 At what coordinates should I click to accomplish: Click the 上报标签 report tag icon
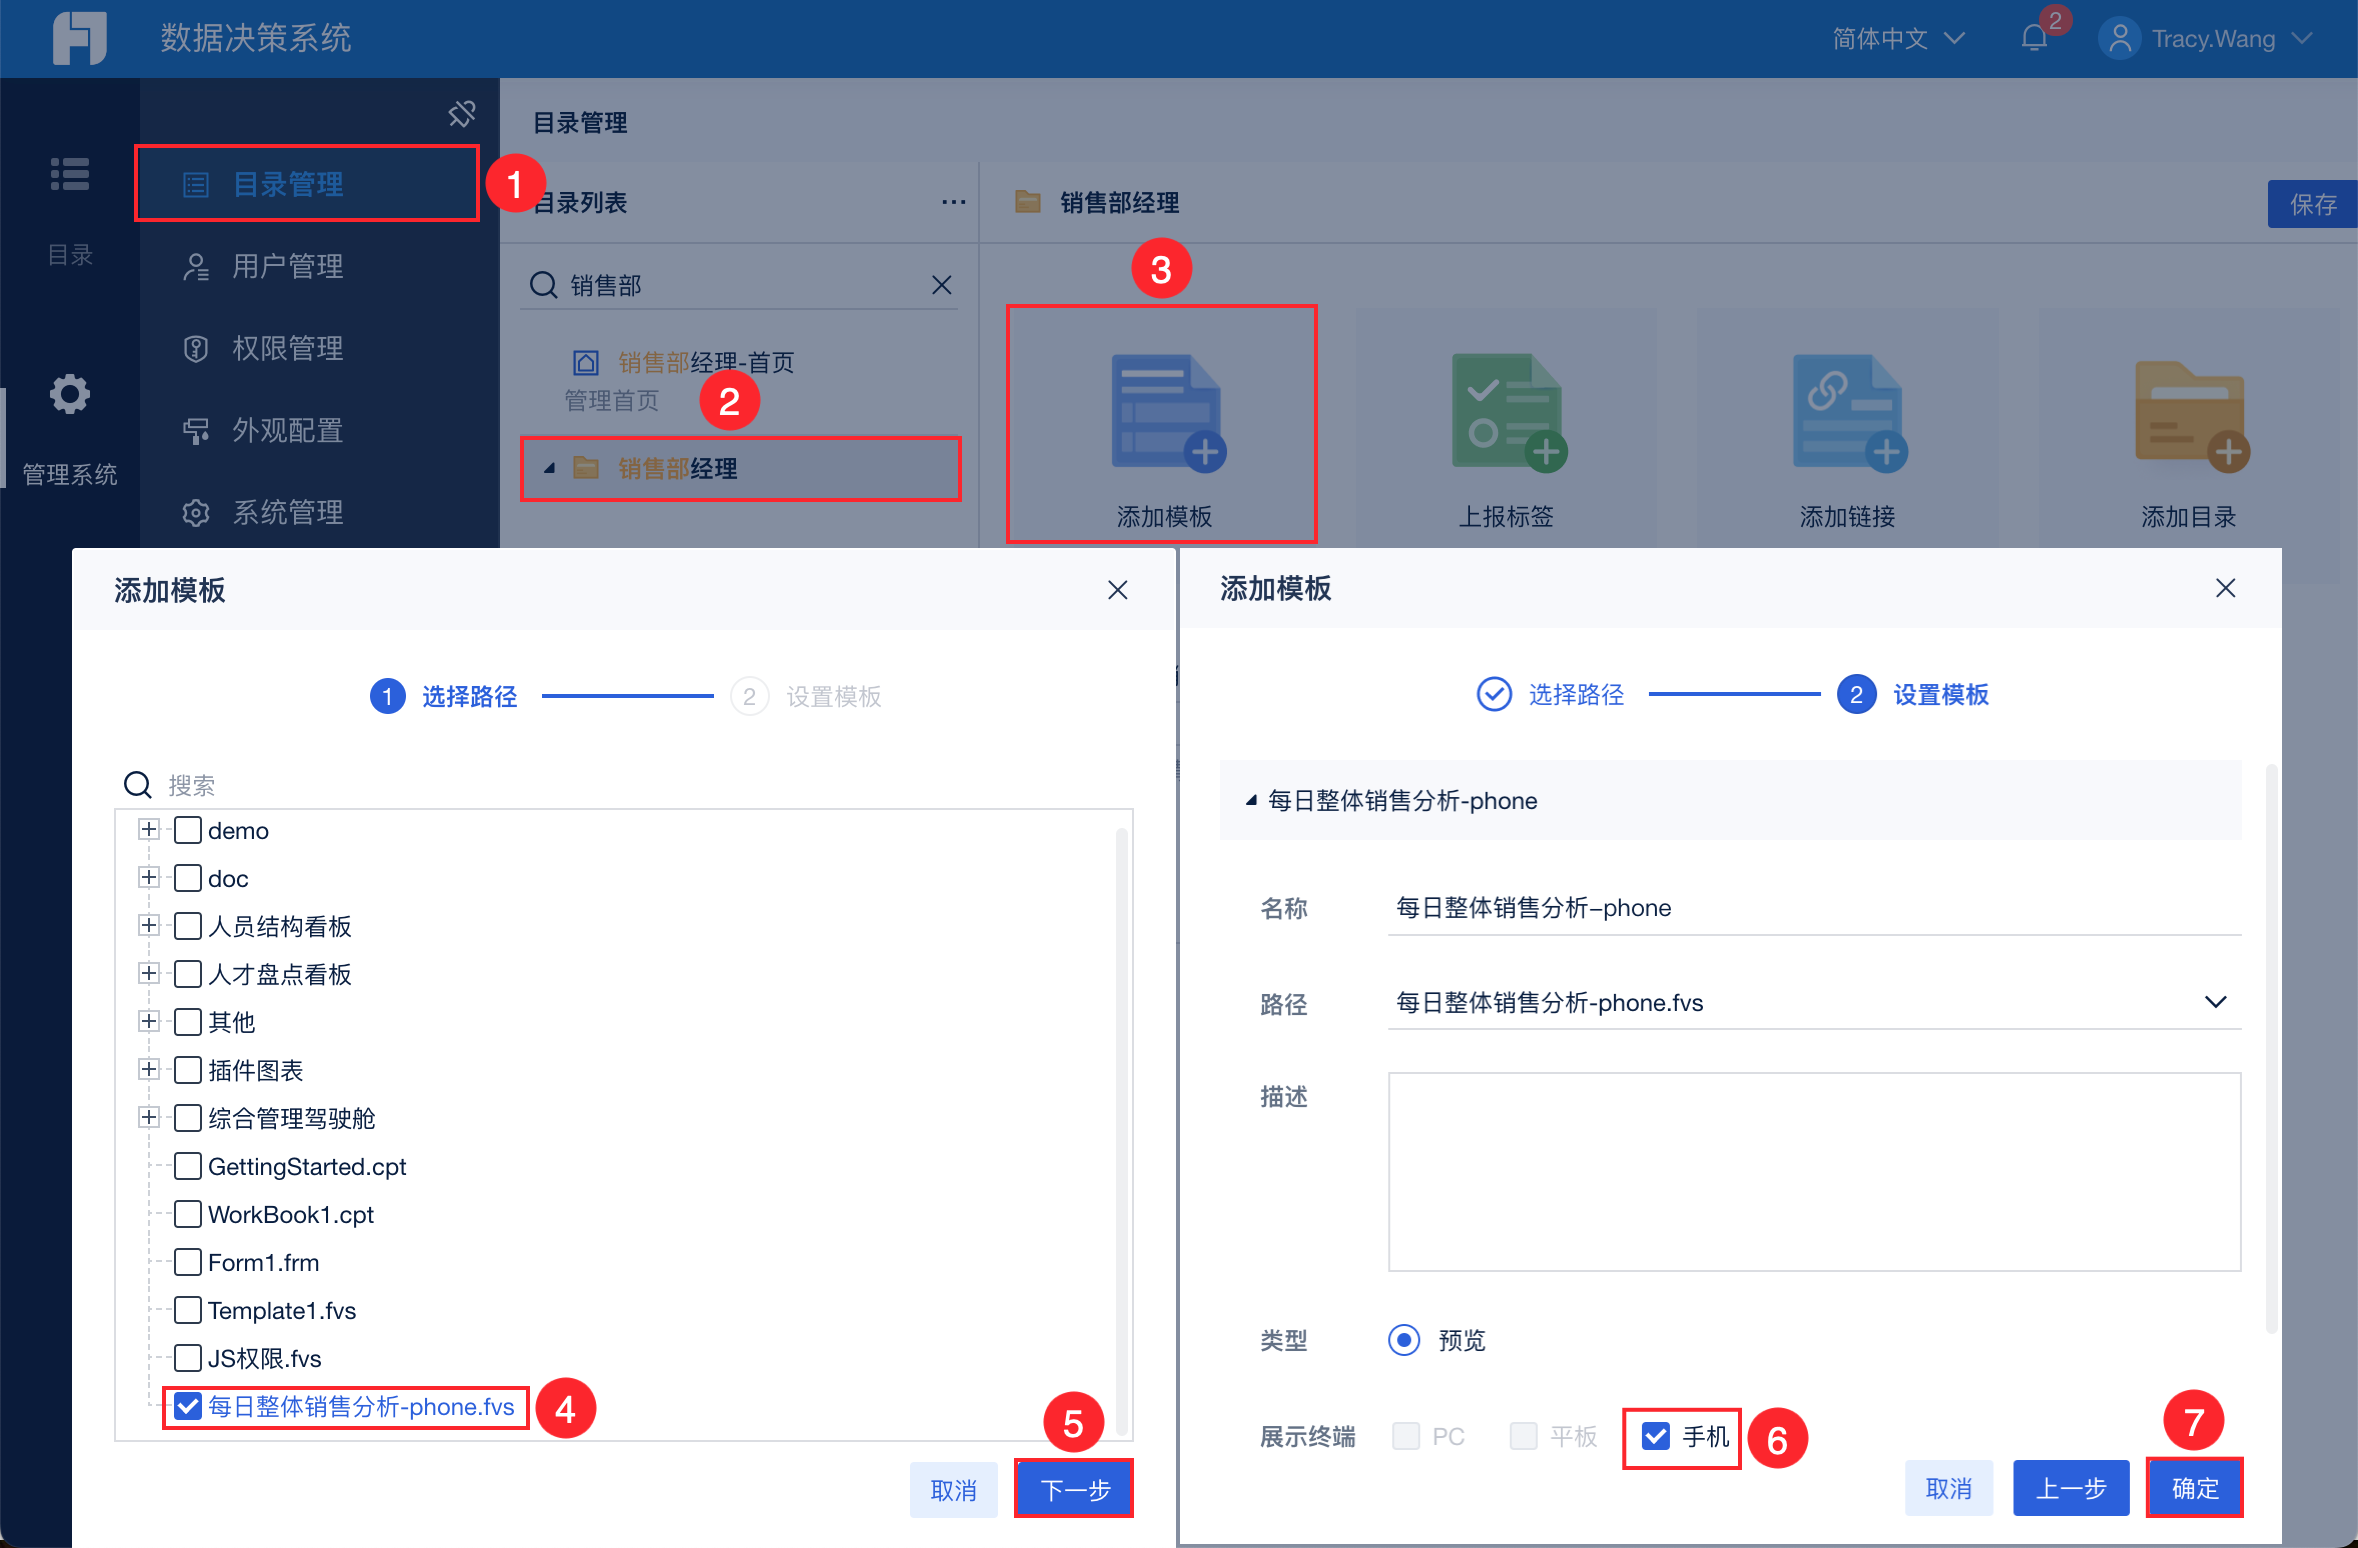click(x=1508, y=411)
